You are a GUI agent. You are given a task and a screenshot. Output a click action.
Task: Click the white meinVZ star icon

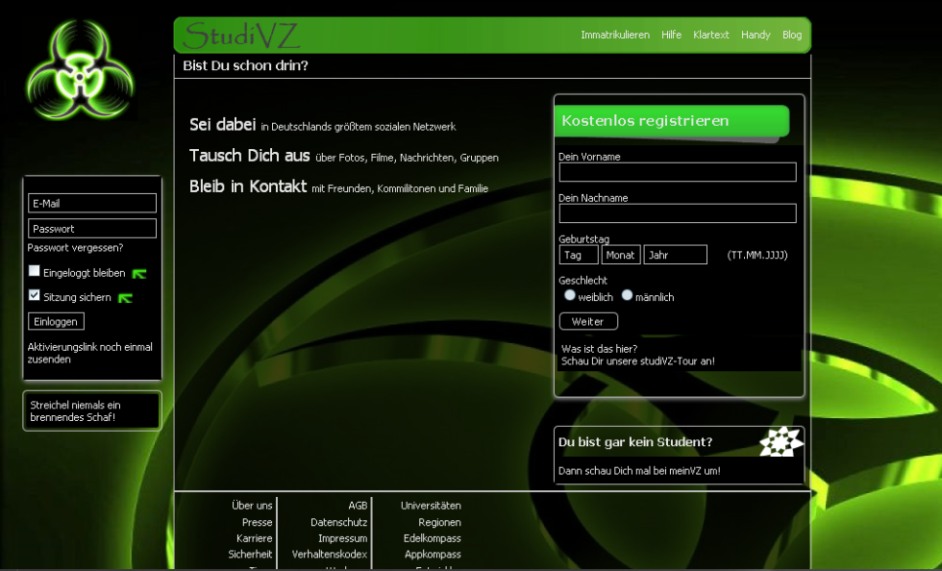pos(781,442)
